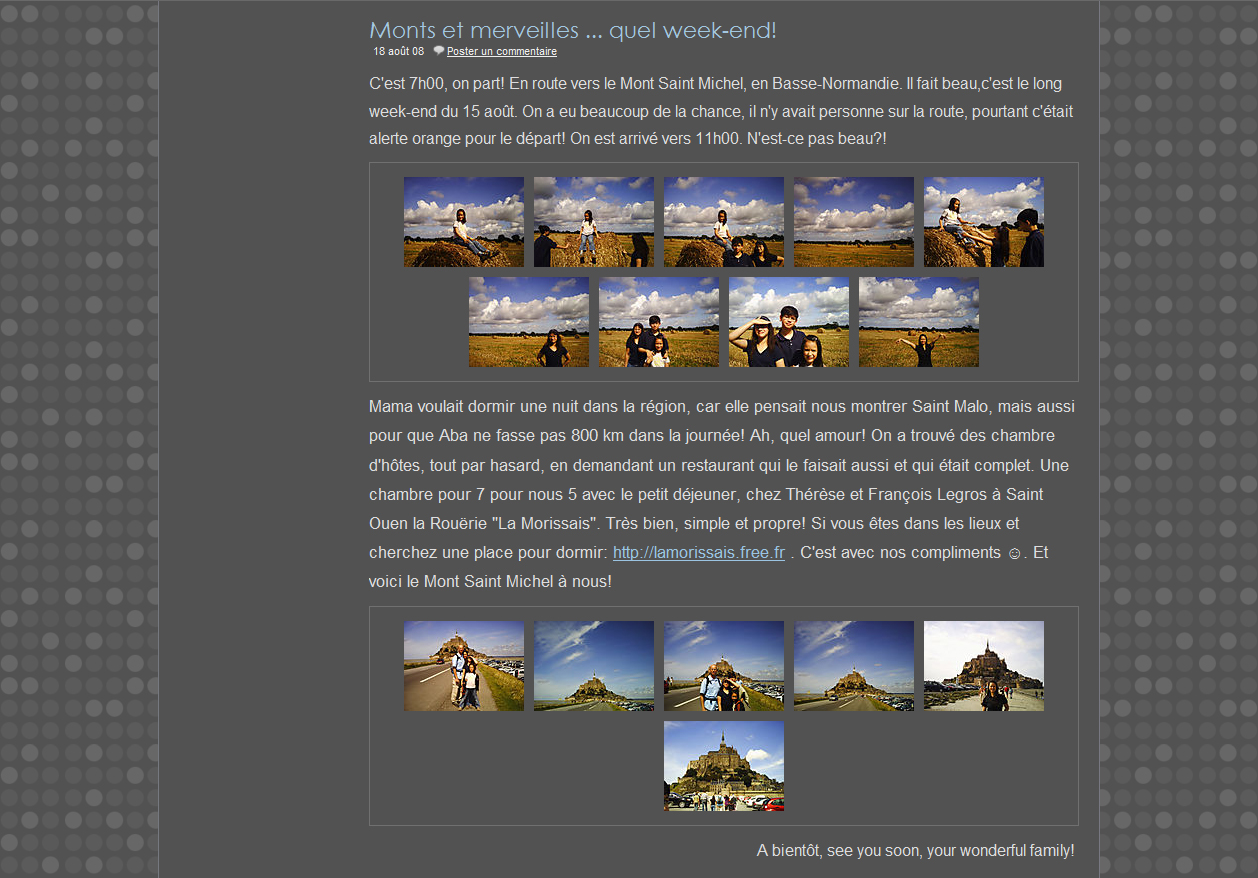The height and width of the screenshot is (878, 1258).
Task: Open photo of girl standing on hay bale
Action: click(593, 222)
